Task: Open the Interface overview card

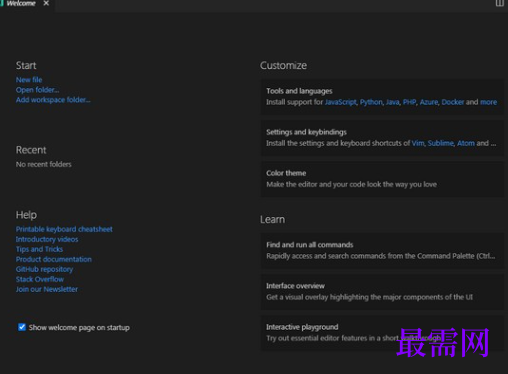Action: (382, 292)
